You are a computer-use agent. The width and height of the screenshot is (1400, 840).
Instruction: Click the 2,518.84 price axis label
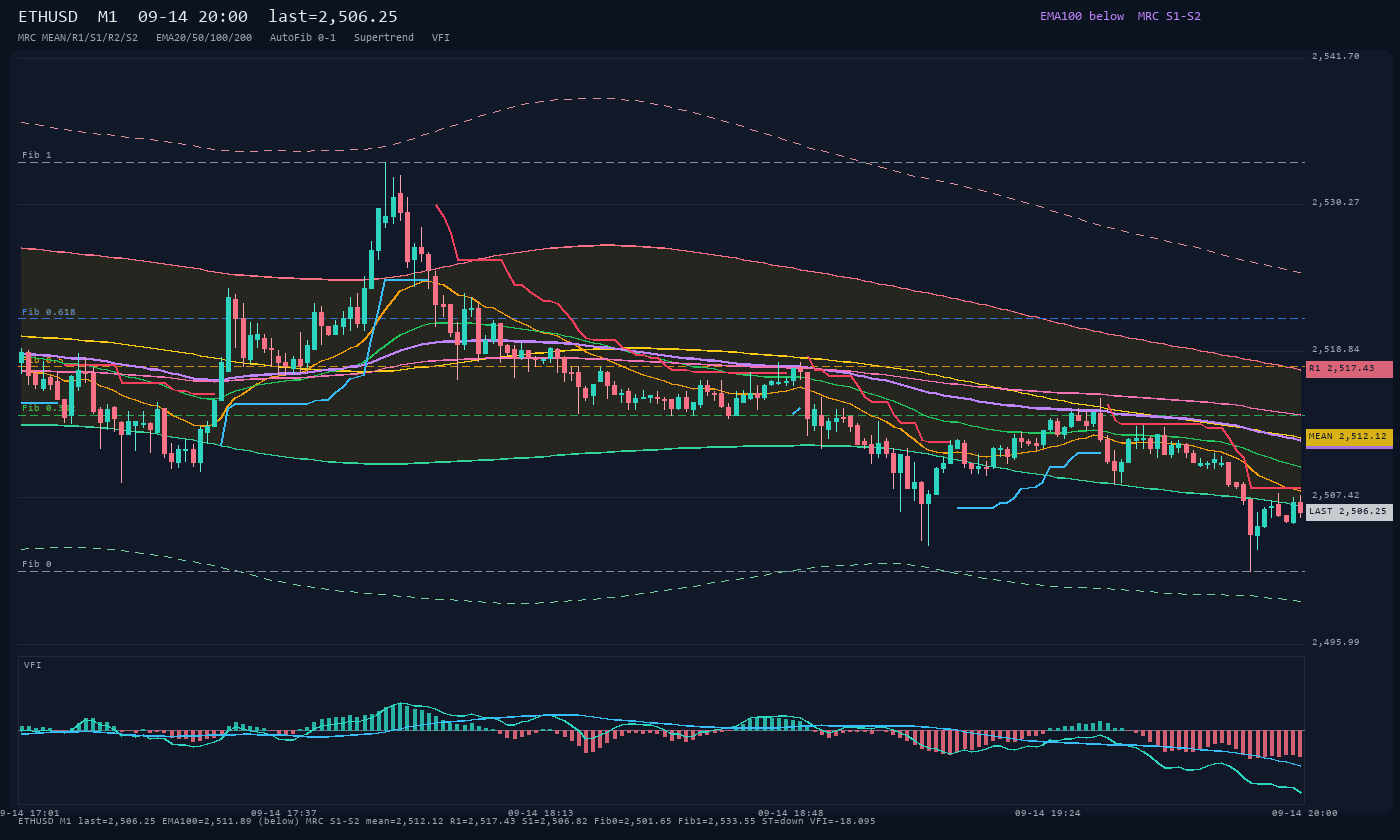click(x=1336, y=349)
